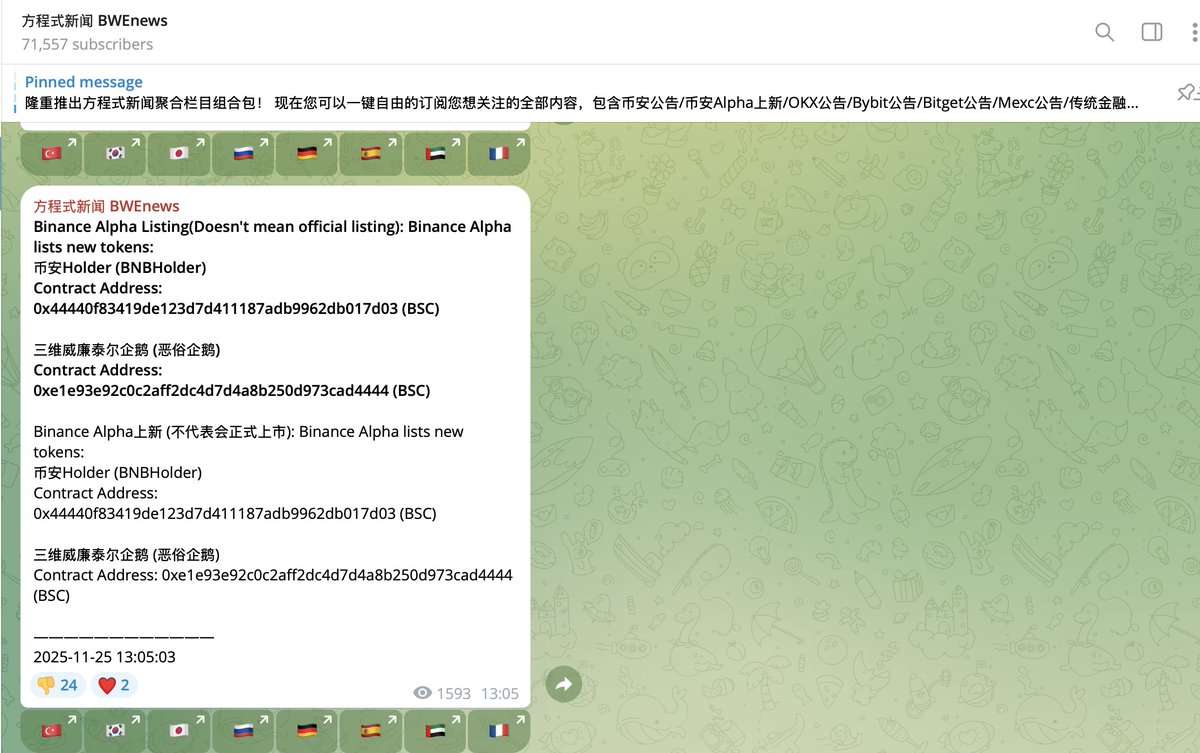This screenshot has height=753, width=1200.
Task: Open Turkish flag link above the Binance Alpha message
Action: pyautogui.click(x=51, y=153)
